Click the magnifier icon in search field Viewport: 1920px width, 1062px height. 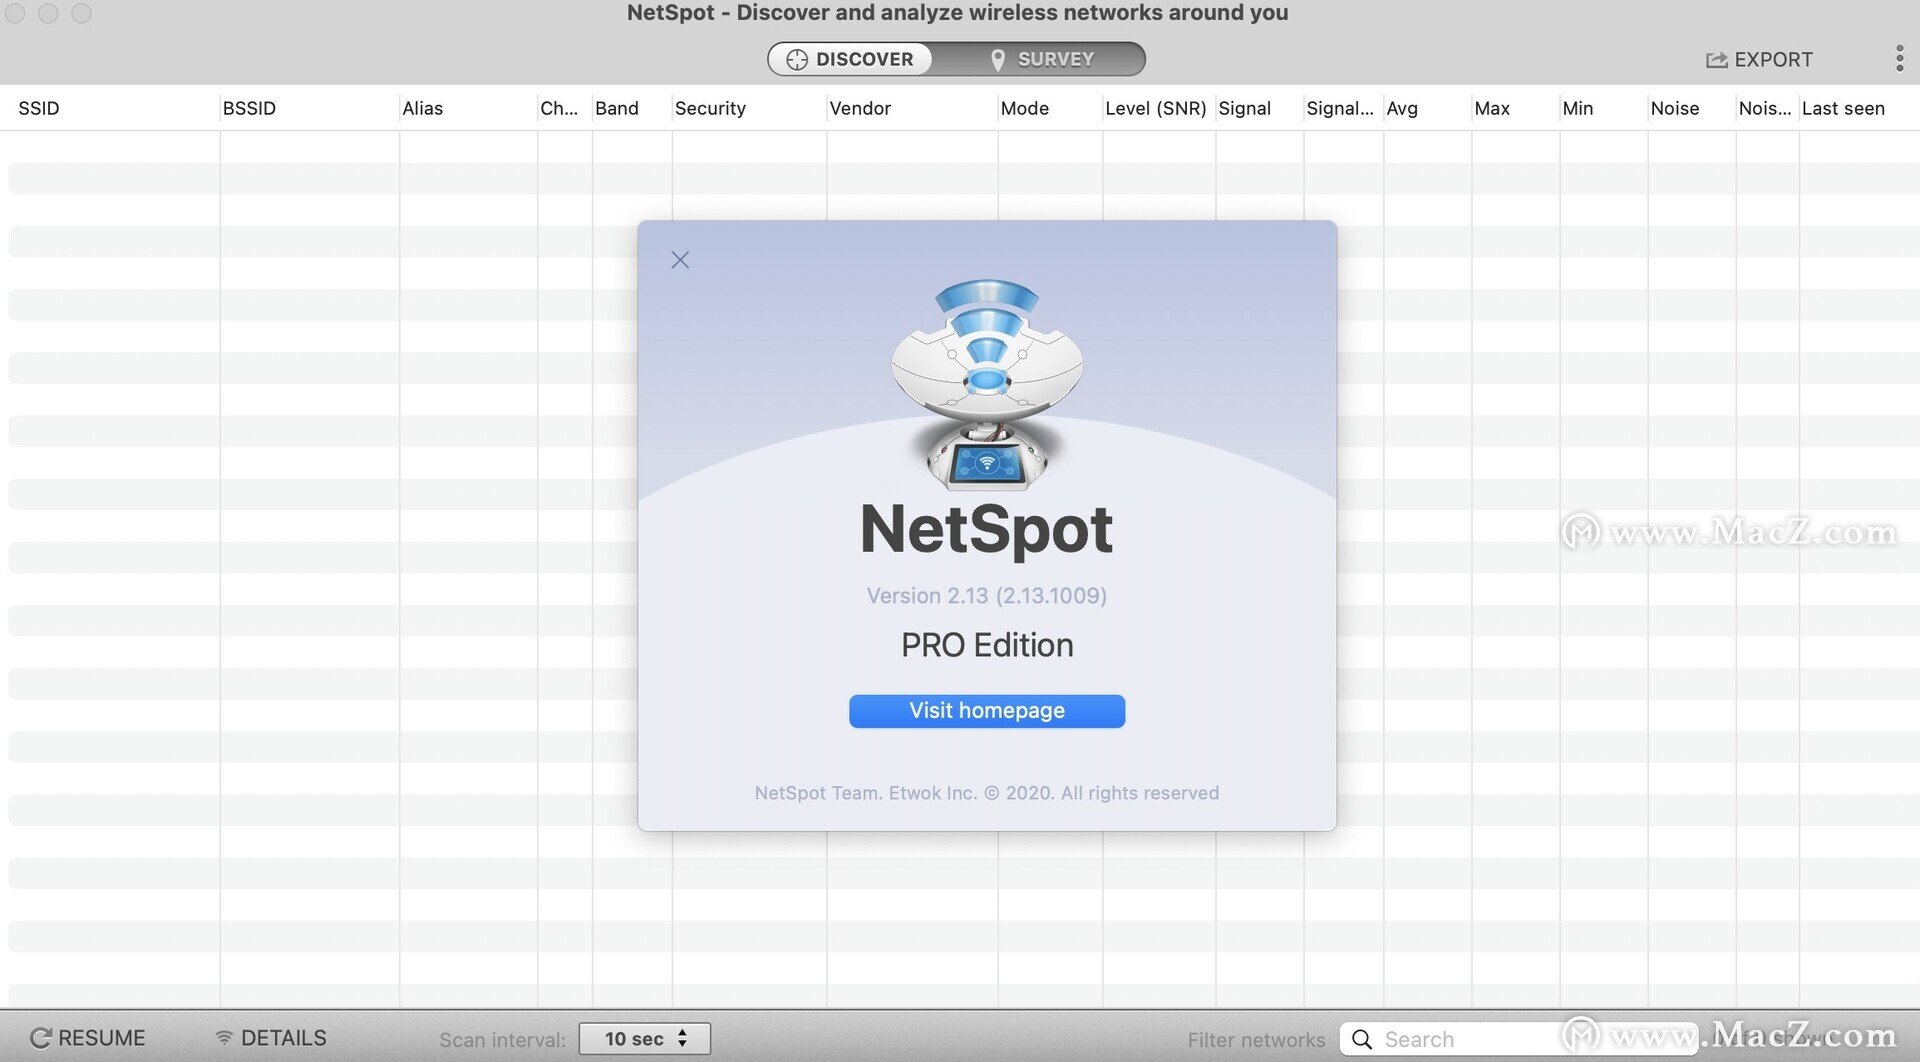pyautogui.click(x=1362, y=1040)
